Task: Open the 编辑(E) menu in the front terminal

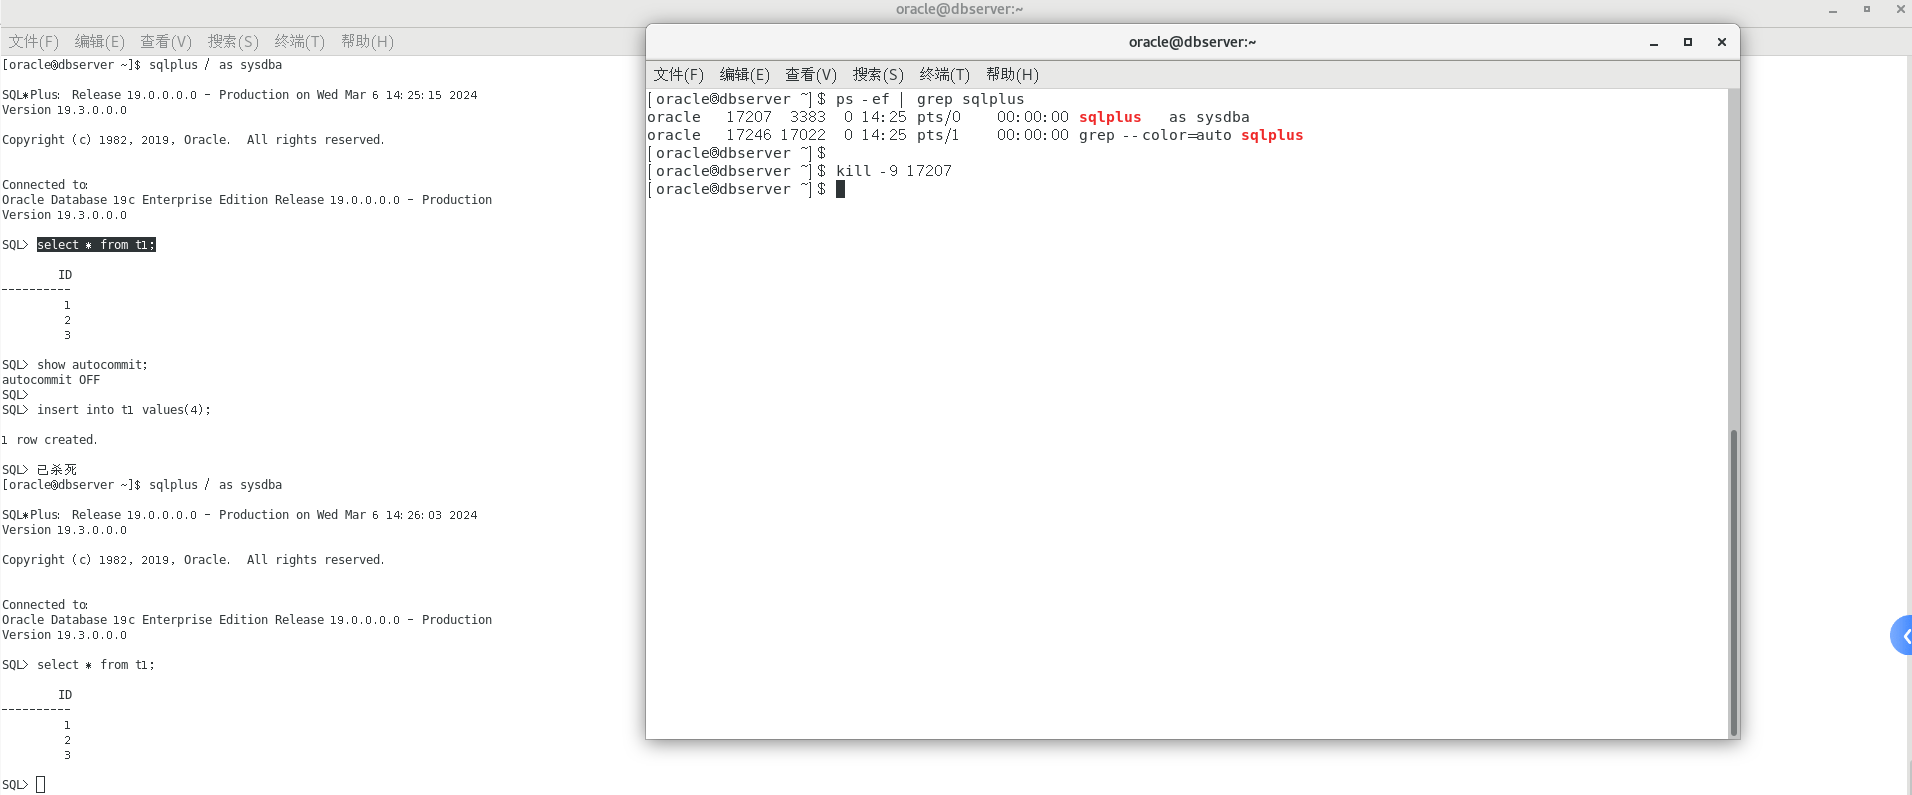Action: [744, 75]
